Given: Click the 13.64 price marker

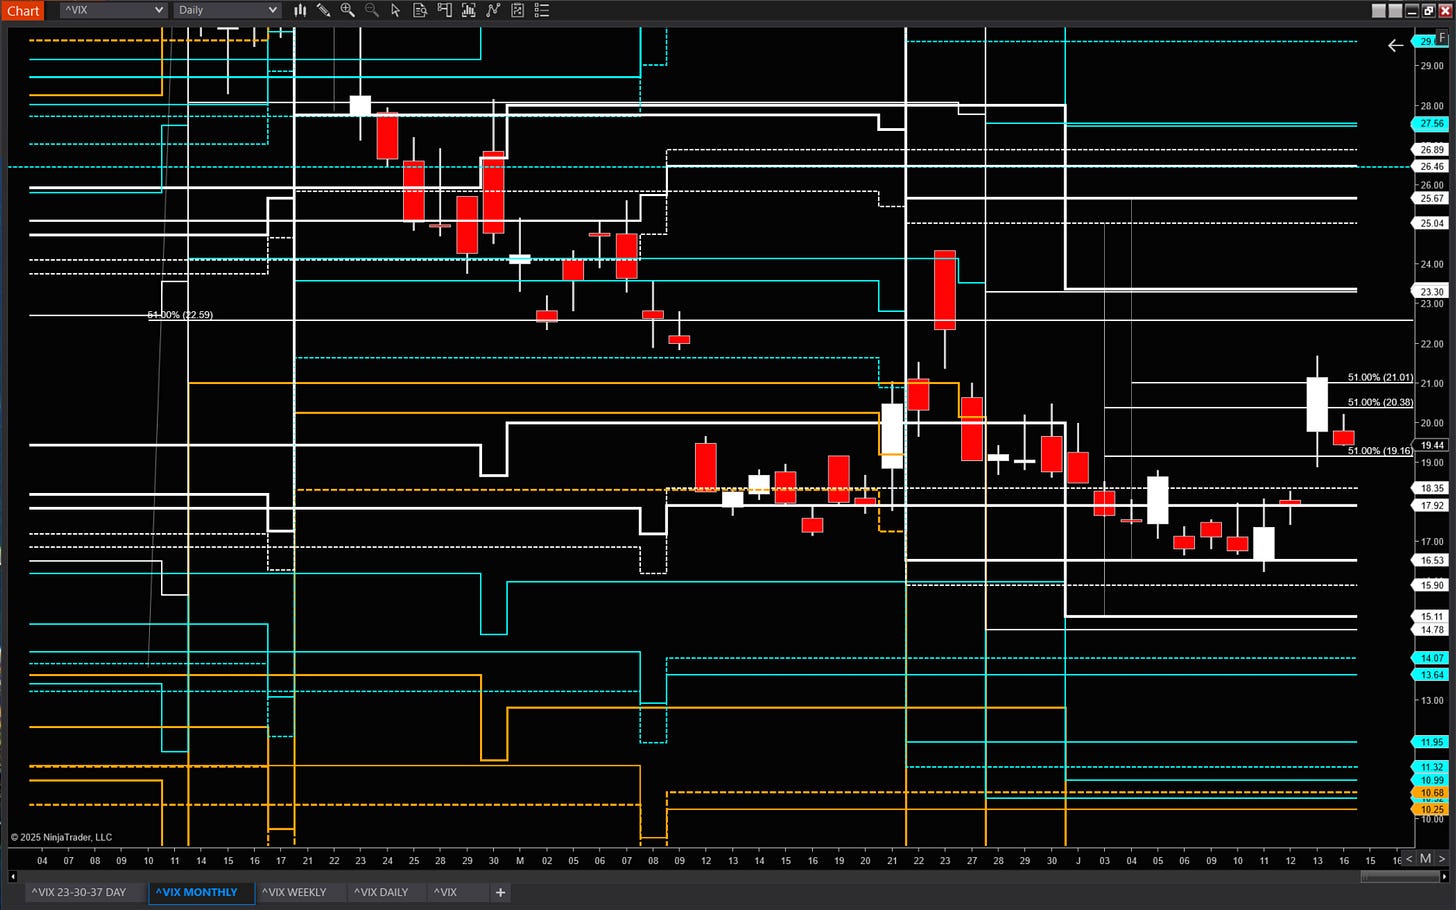Looking at the screenshot, I should (x=1431, y=675).
